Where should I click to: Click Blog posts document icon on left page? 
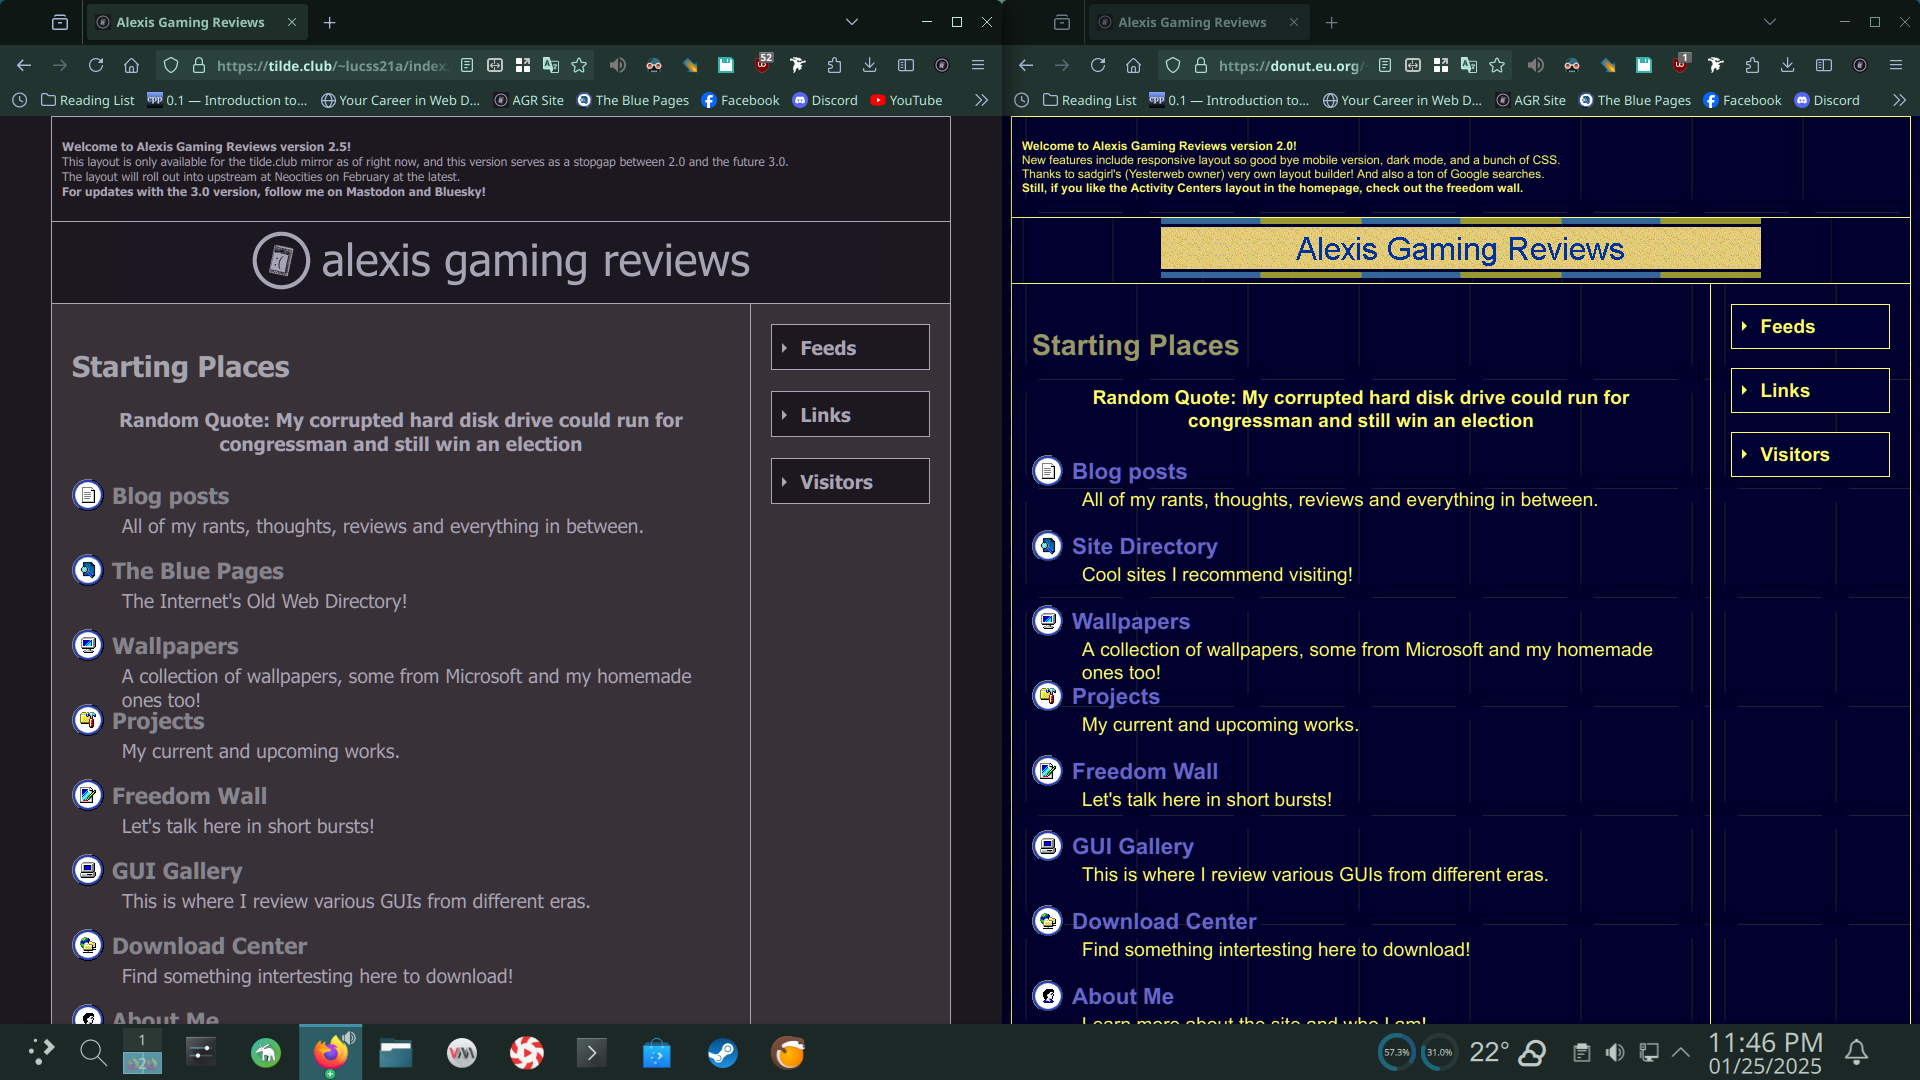pyautogui.click(x=88, y=495)
